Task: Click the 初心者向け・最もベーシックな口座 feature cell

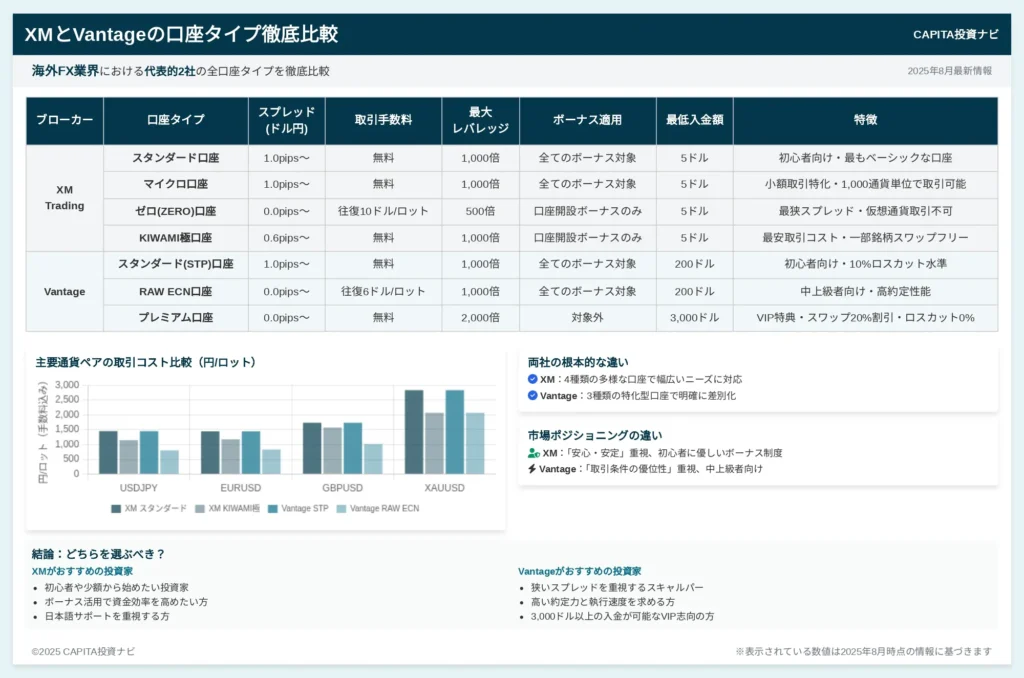Action: click(865, 158)
